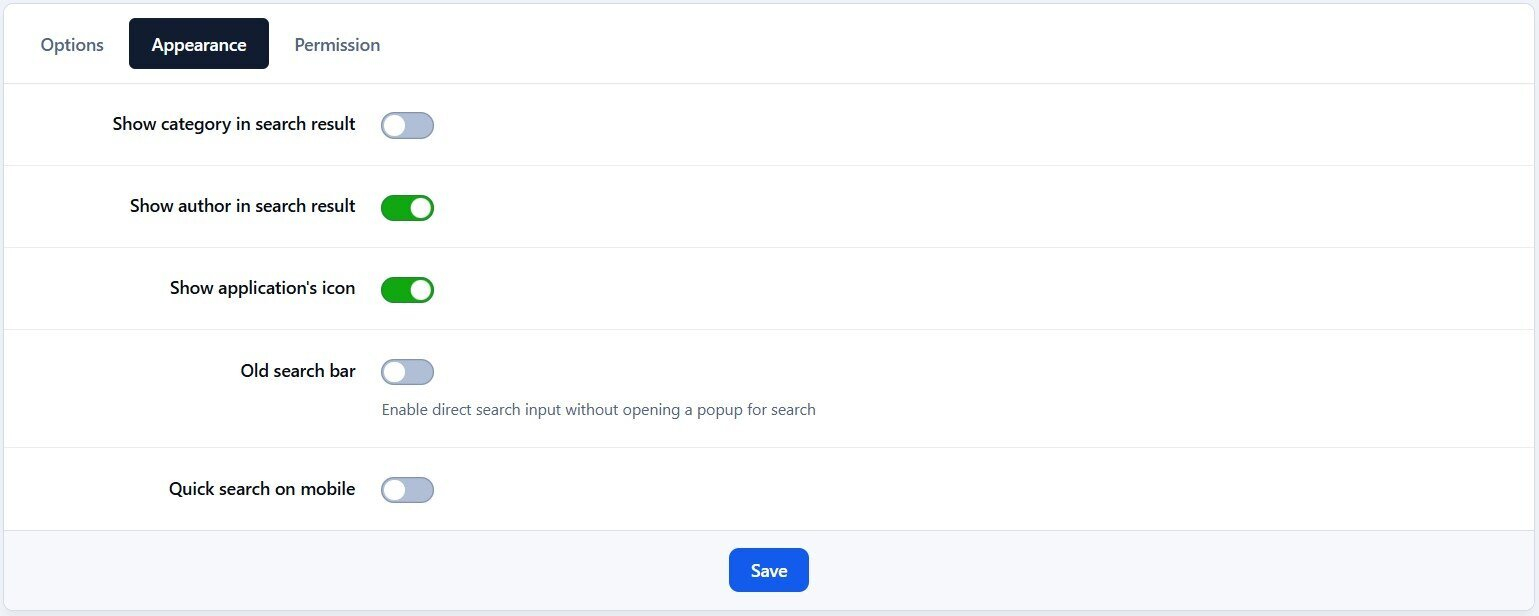Toggle Quick search on mobile on
Screen dimensions: 1539x616
click(x=407, y=490)
